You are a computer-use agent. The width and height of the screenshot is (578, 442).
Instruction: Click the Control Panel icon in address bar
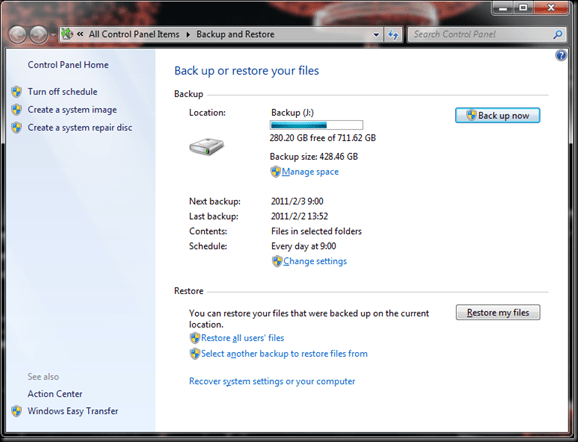(67, 34)
